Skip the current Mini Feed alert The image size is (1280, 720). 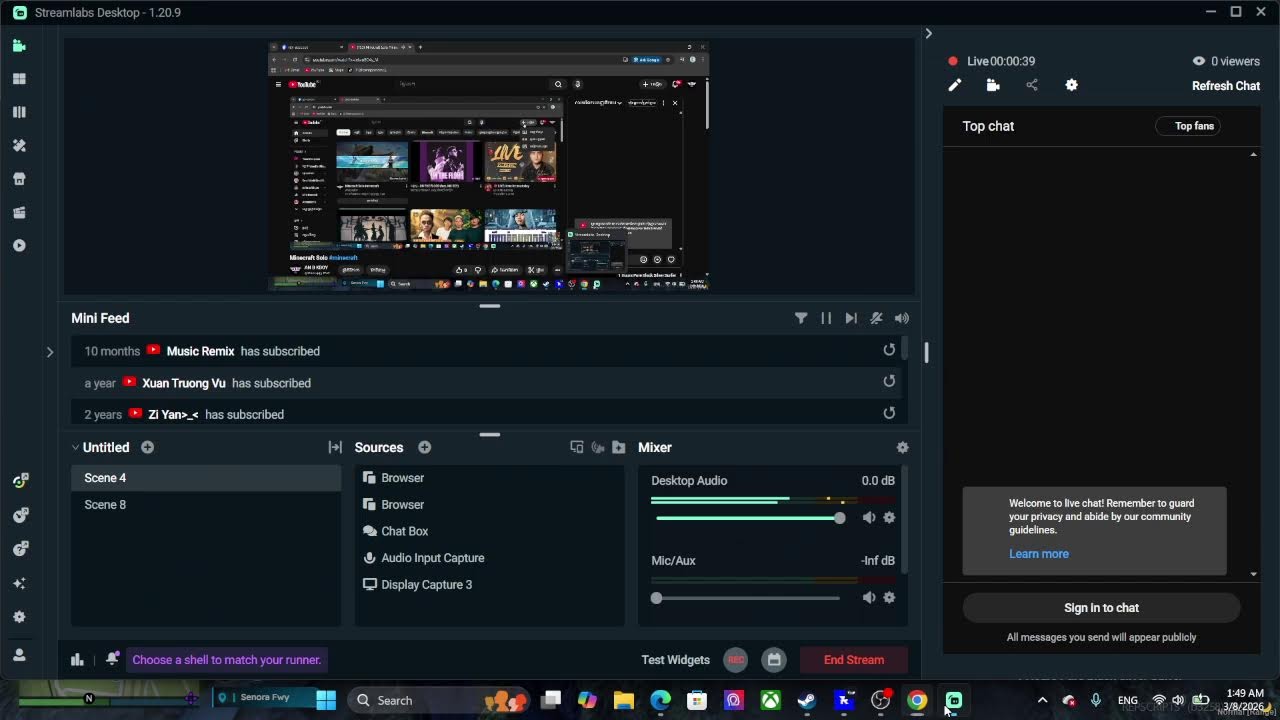(x=851, y=318)
